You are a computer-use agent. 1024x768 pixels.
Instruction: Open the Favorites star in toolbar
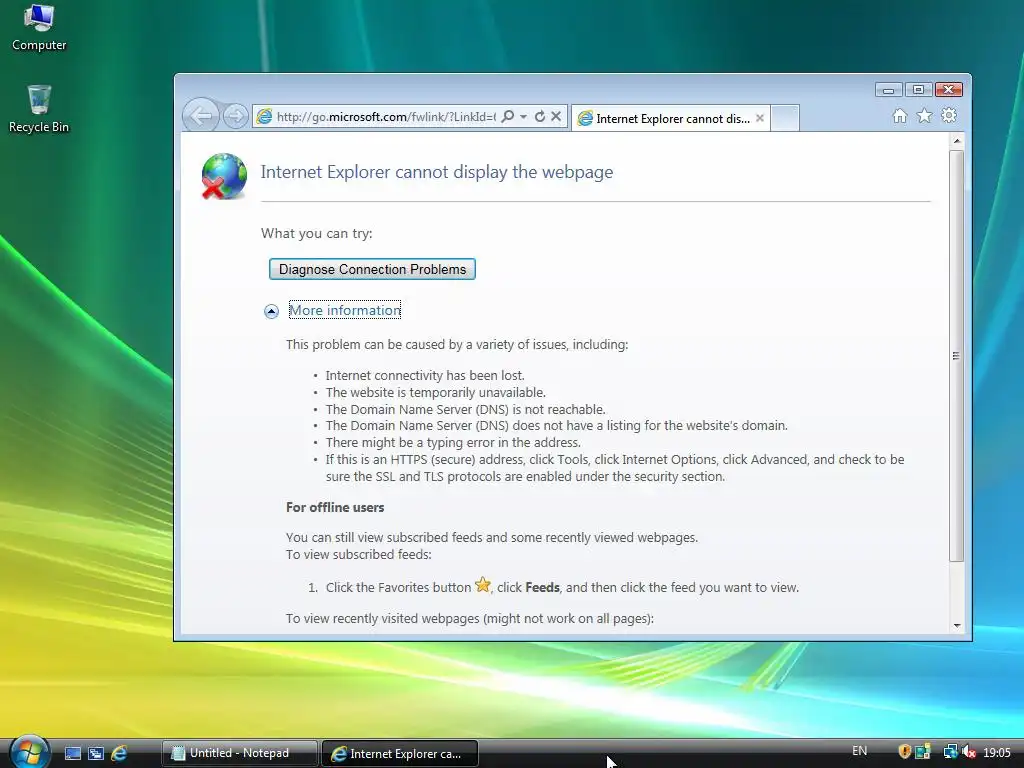click(x=924, y=116)
